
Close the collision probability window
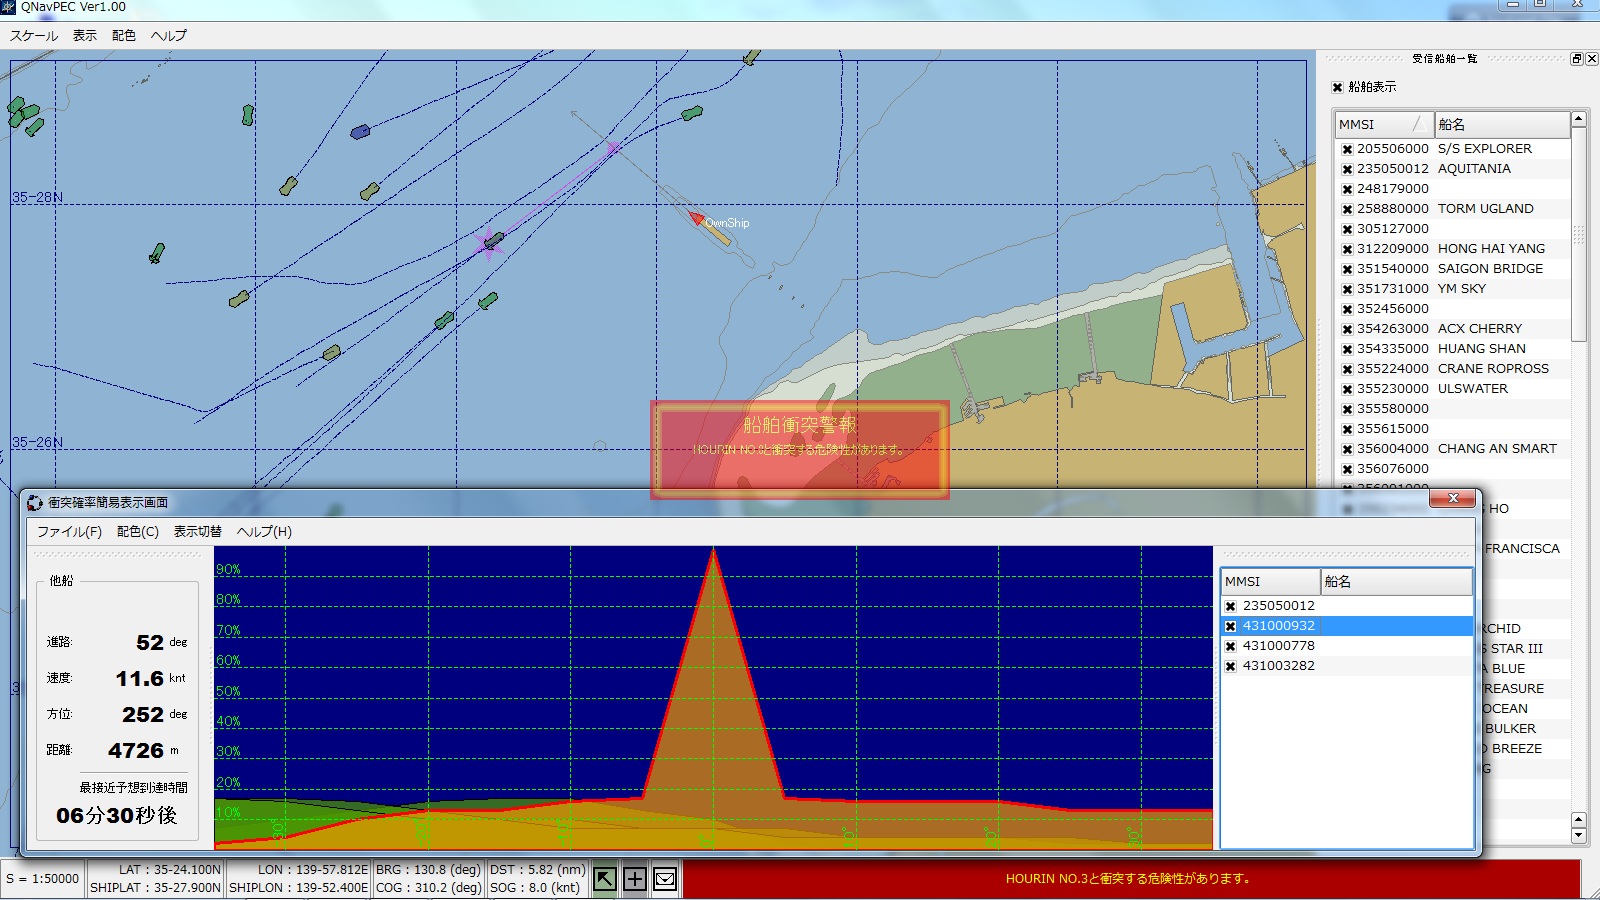1453,498
